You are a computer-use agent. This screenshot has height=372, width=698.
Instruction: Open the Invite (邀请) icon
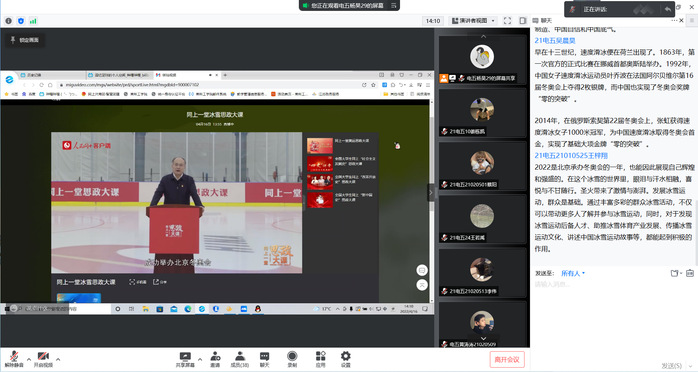coord(215,359)
